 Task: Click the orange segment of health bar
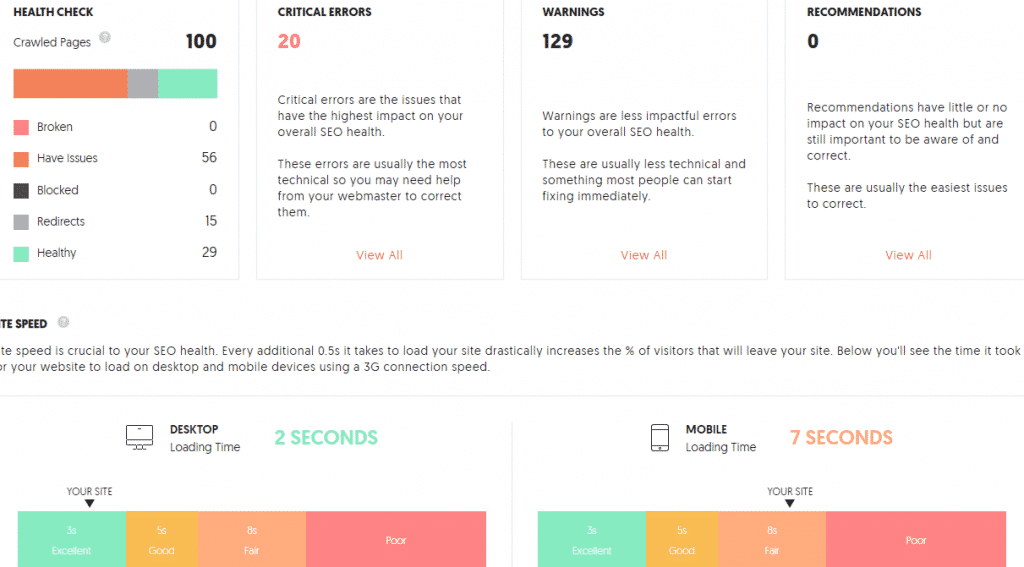(70, 84)
